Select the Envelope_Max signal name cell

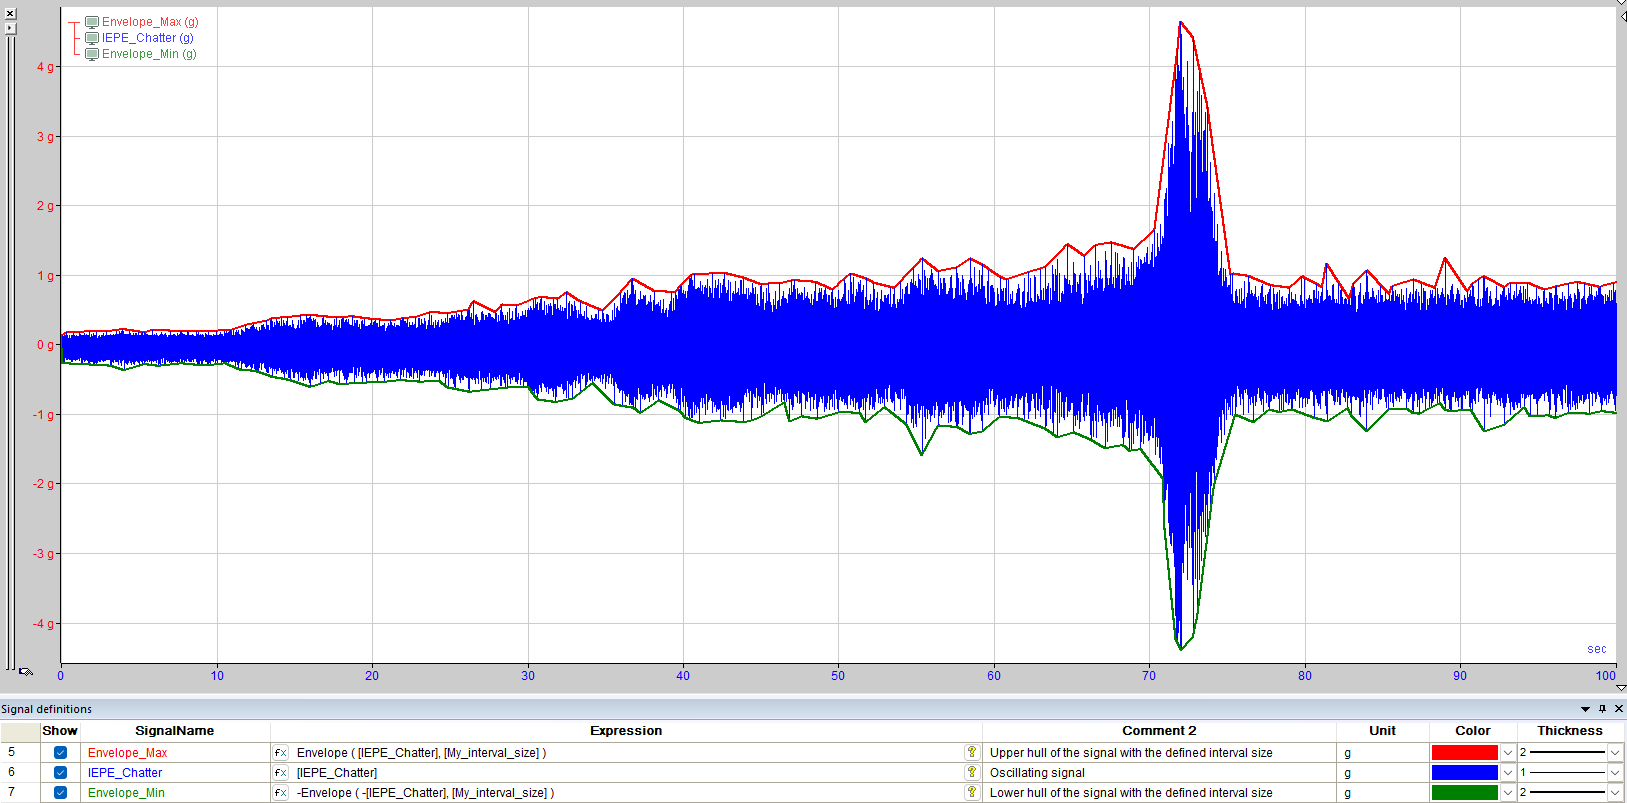coord(175,753)
